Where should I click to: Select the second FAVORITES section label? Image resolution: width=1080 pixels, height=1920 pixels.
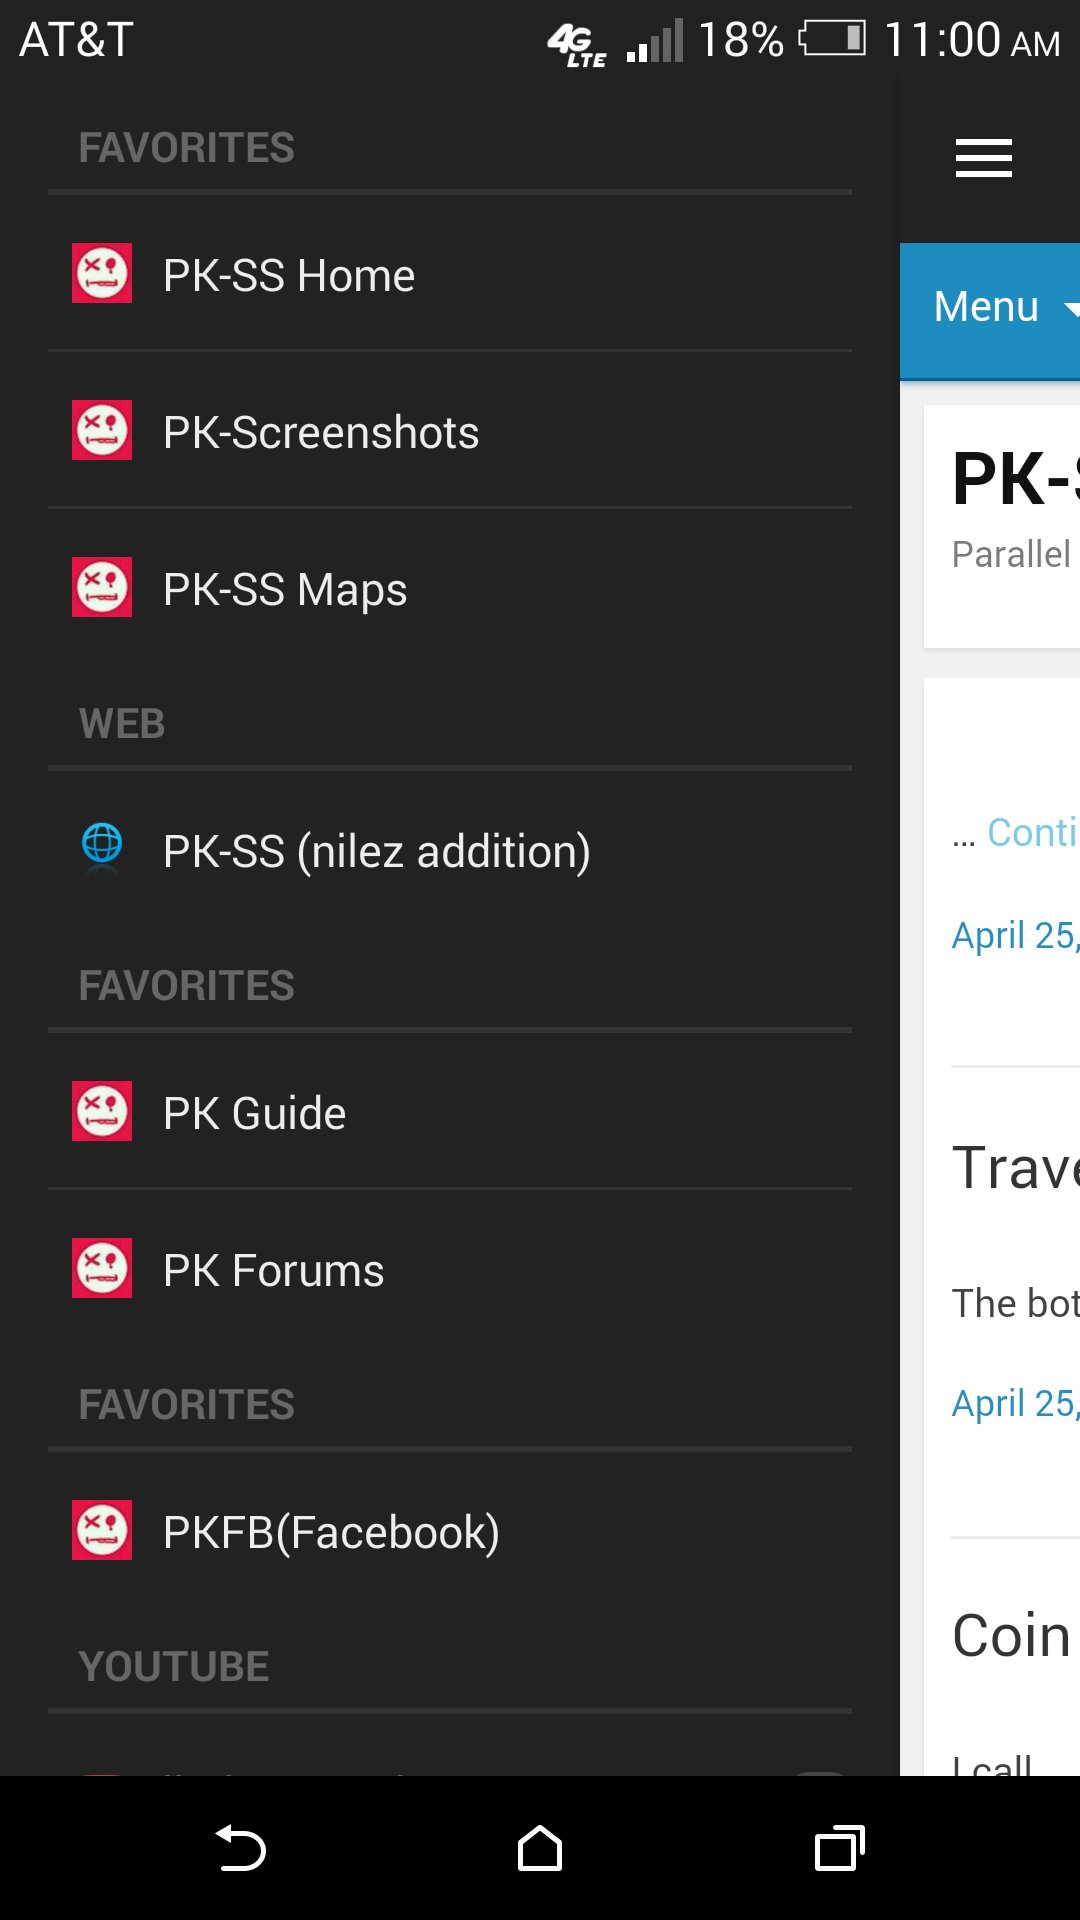pyautogui.click(x=187, y=985)
